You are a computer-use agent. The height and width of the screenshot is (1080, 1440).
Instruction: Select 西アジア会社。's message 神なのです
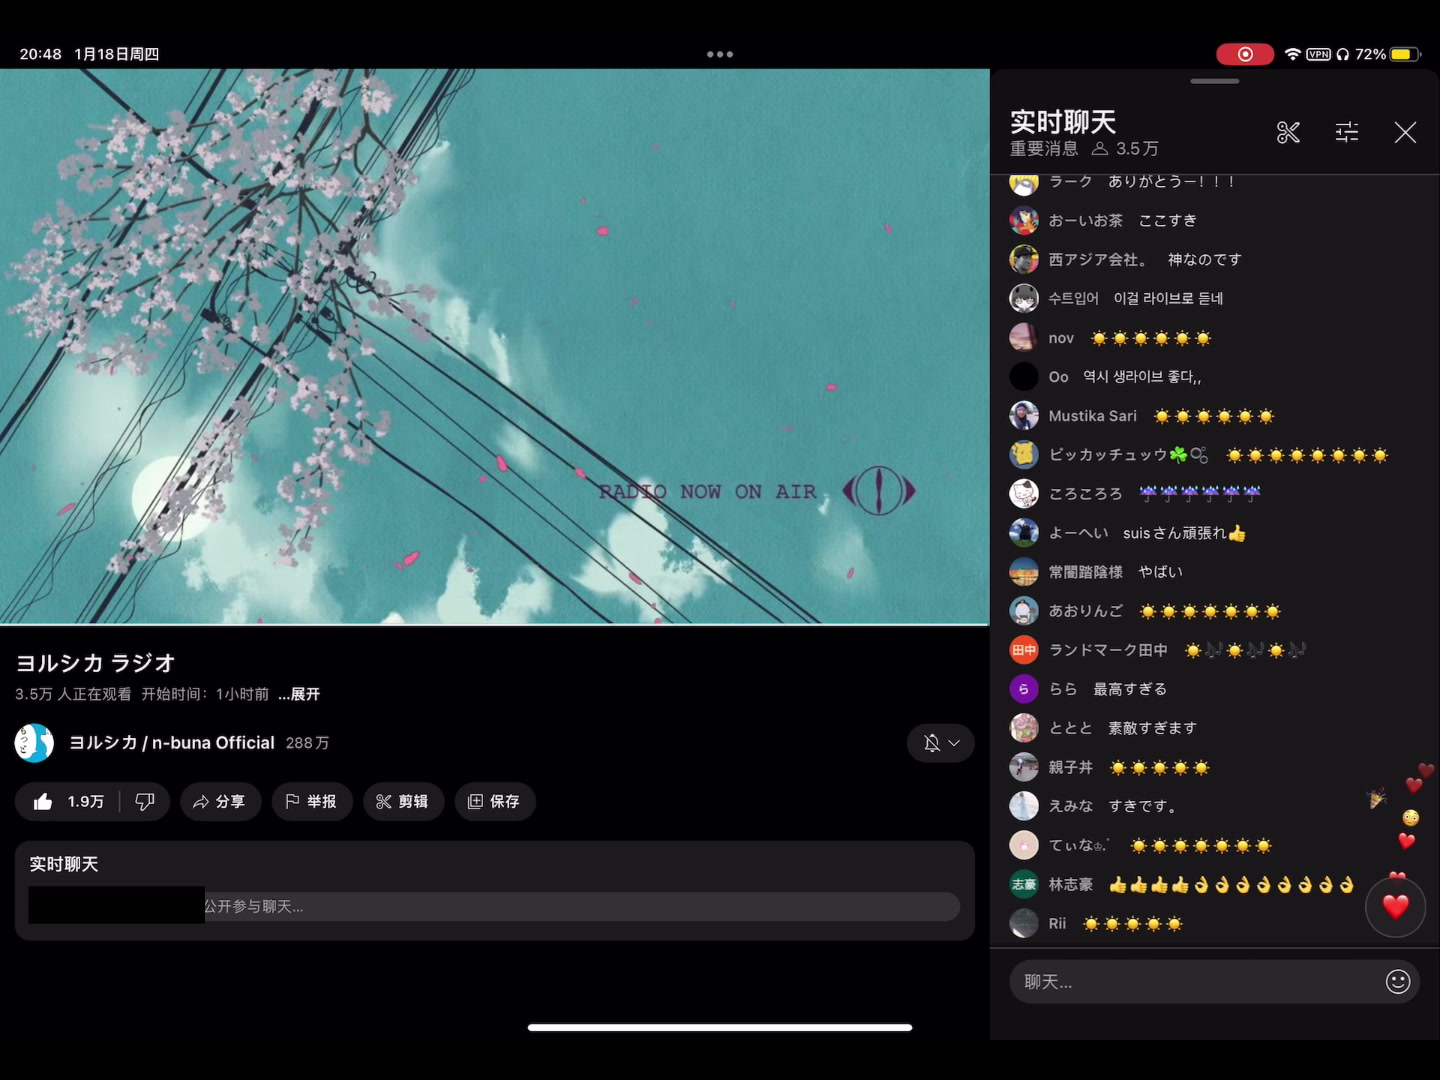1205,259
